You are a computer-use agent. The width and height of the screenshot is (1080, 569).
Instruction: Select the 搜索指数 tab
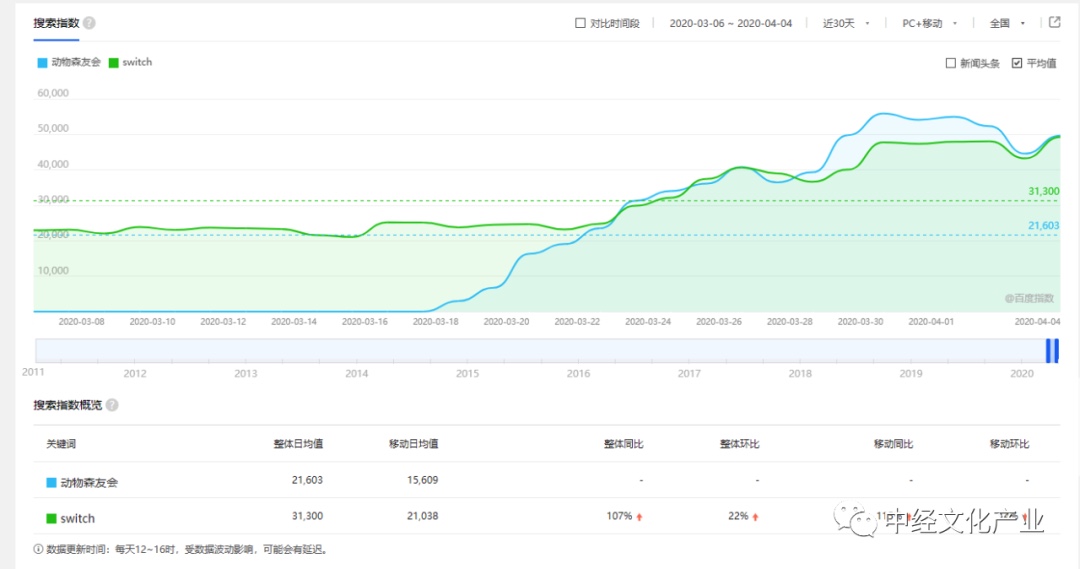[x=55, y=23]
